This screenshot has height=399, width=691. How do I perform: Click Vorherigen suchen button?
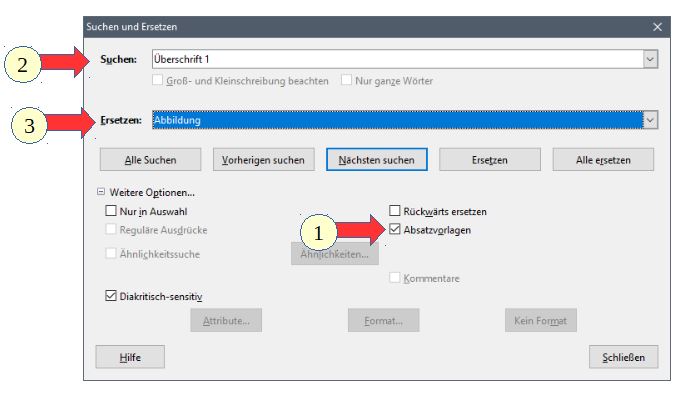(264, 160)
